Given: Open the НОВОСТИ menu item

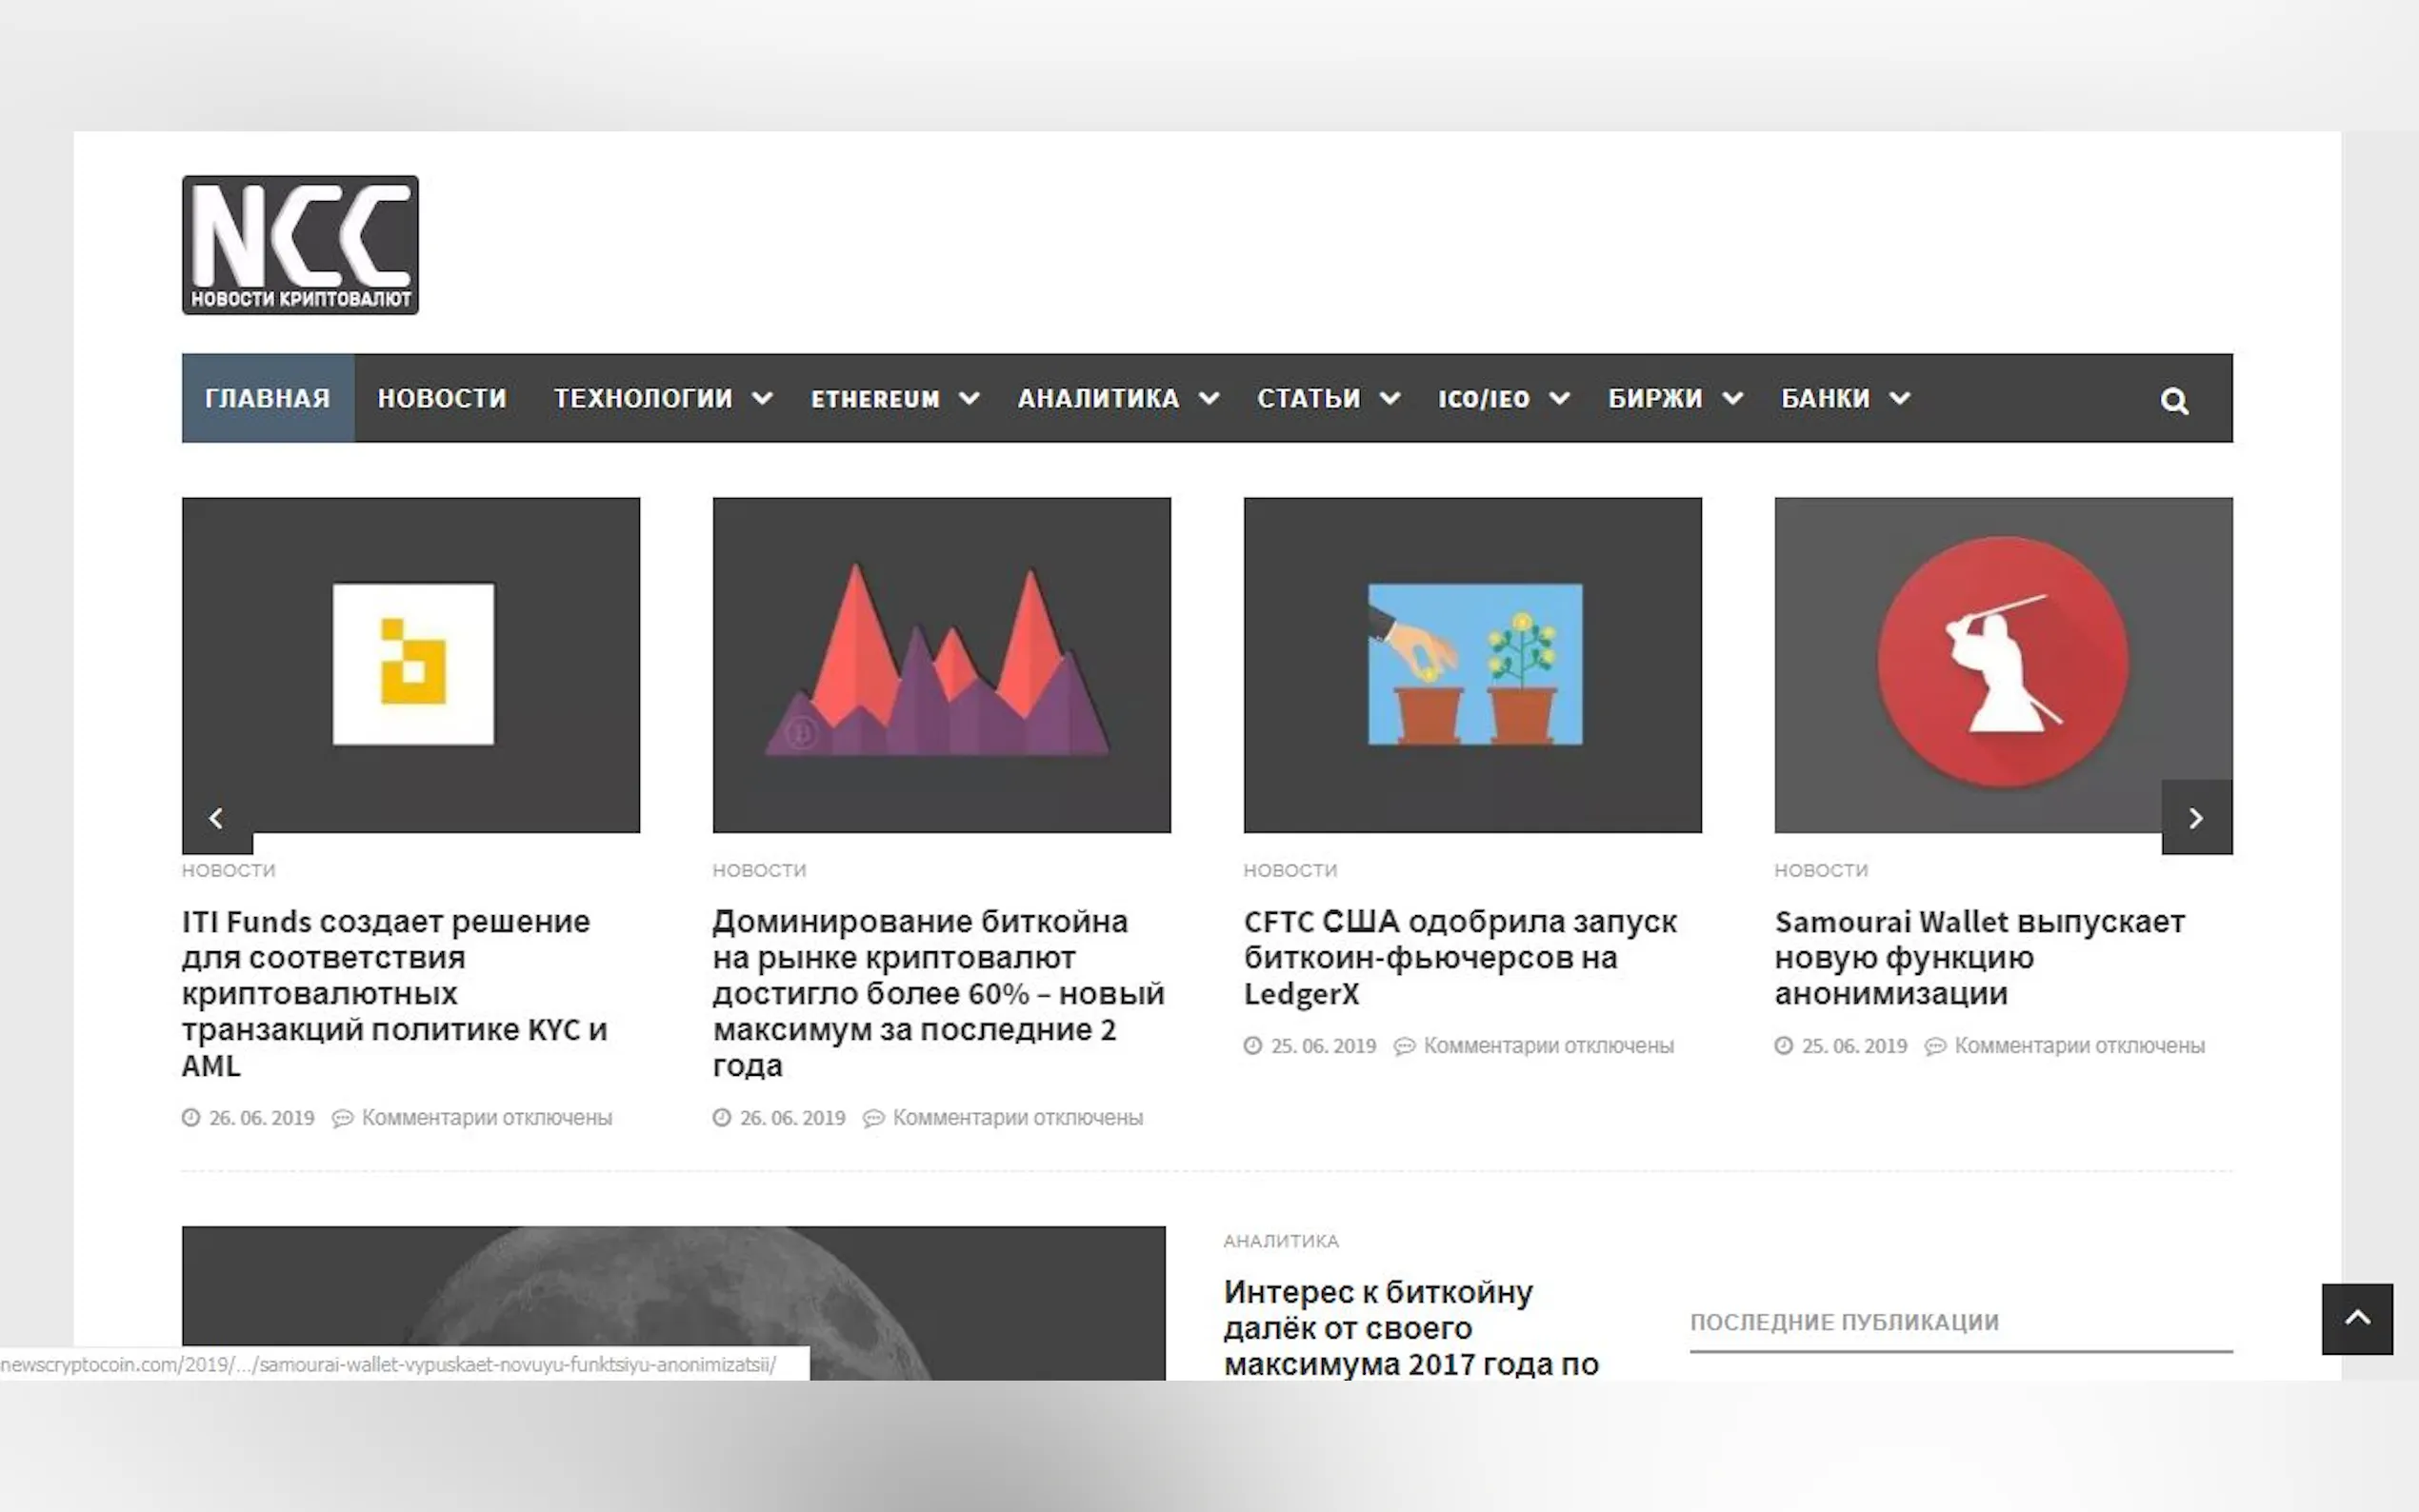Looking at the screenshot, I should [x=442, y=398].
